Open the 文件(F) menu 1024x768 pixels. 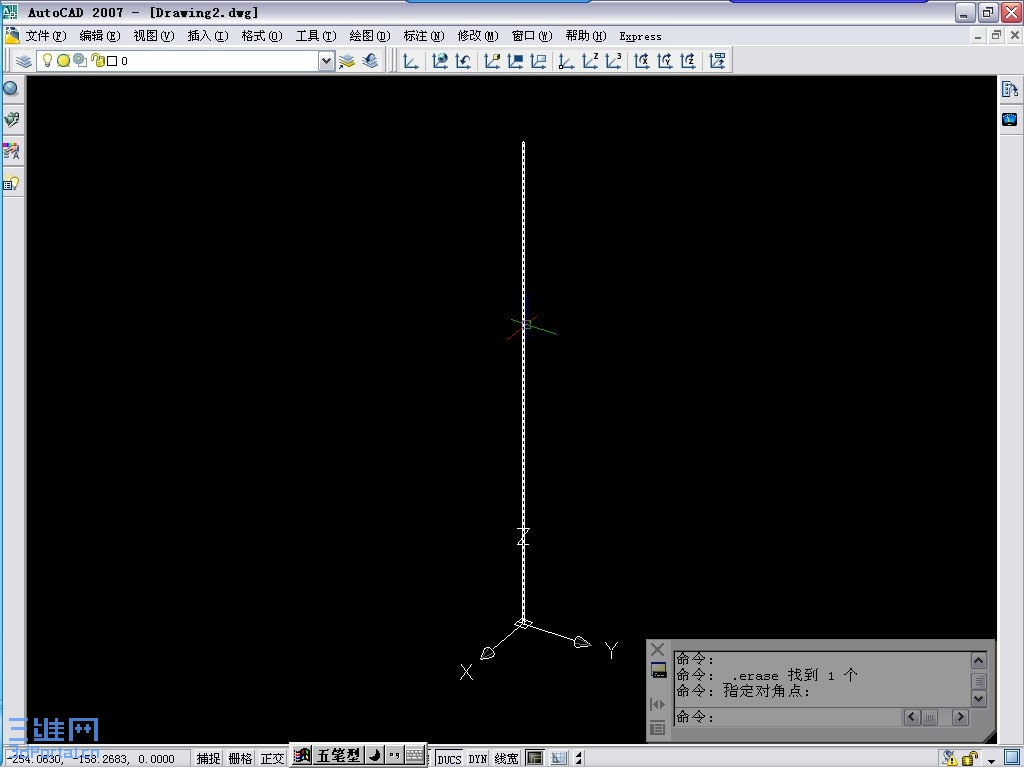pos(46,36)
